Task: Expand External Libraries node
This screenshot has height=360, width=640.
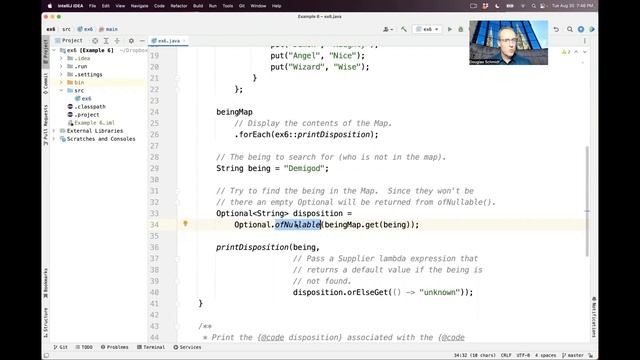Action: pos(54,131)
